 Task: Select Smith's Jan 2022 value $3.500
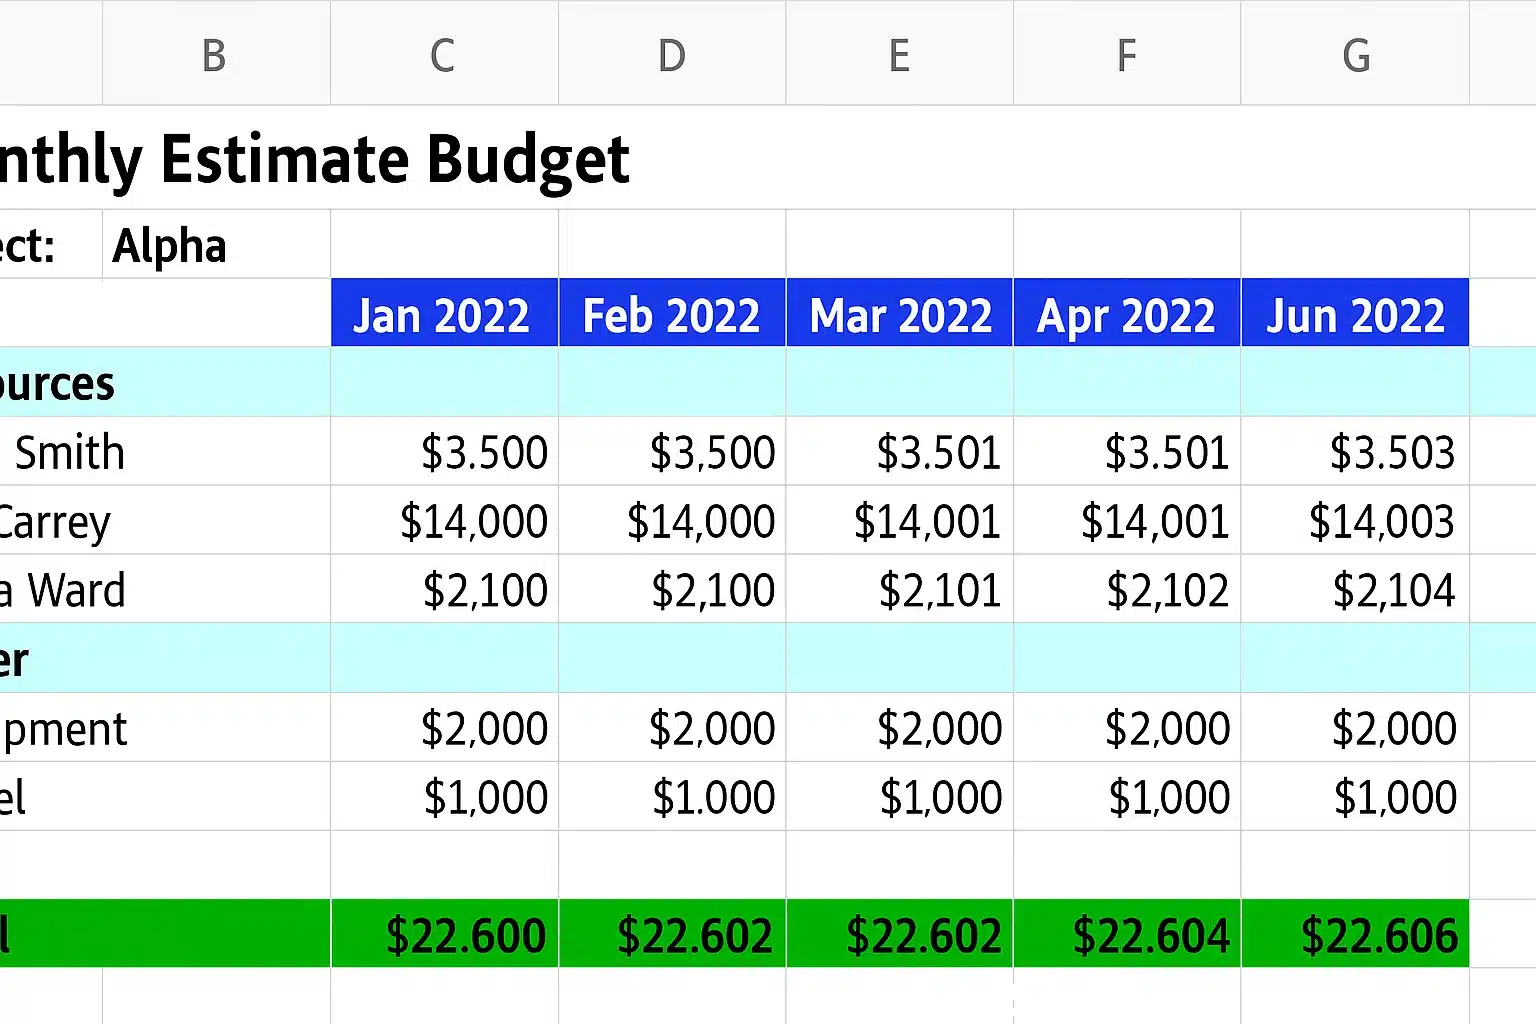click(444, 452)
